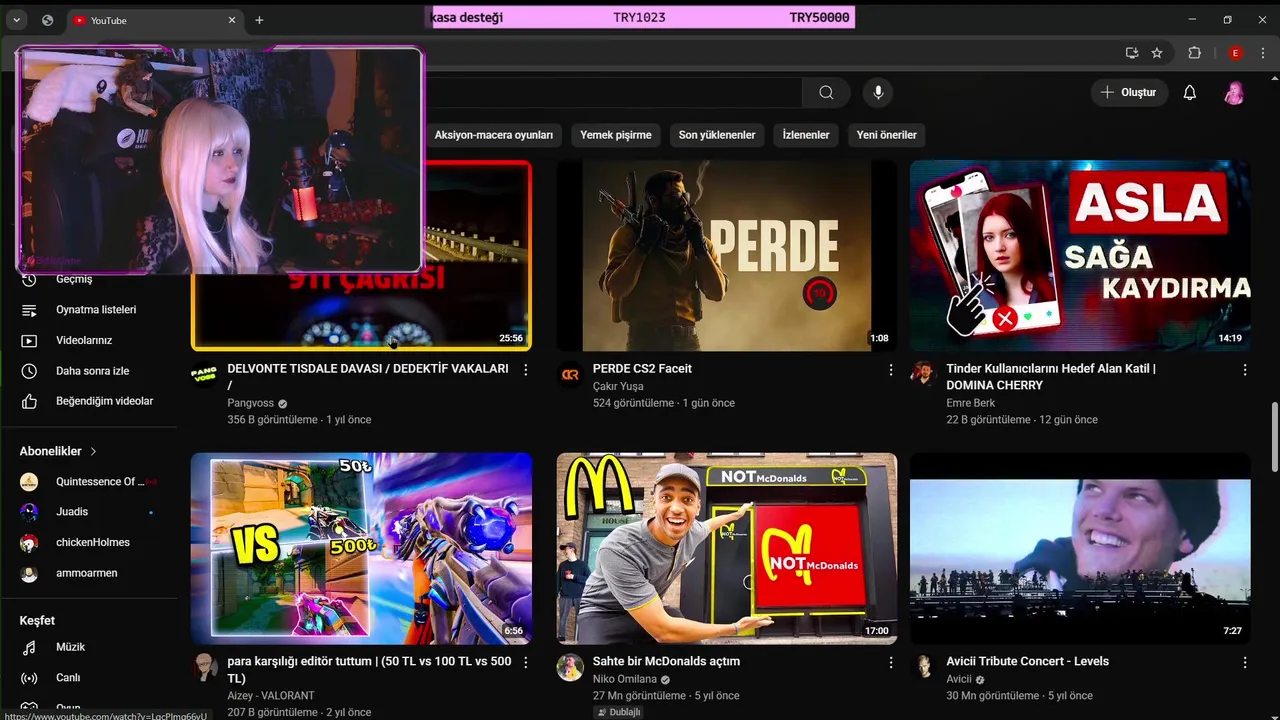Open options menu for DELVONTE TISDALE DAVASI video

click(x=526, y=370)
